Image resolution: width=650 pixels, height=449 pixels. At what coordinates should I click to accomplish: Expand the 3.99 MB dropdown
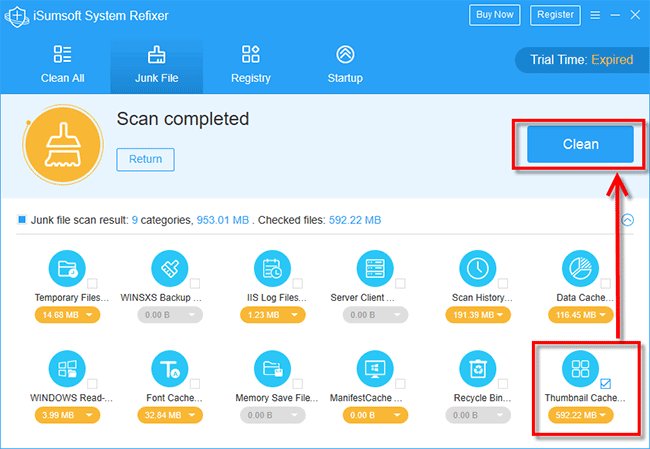[67, 415]
